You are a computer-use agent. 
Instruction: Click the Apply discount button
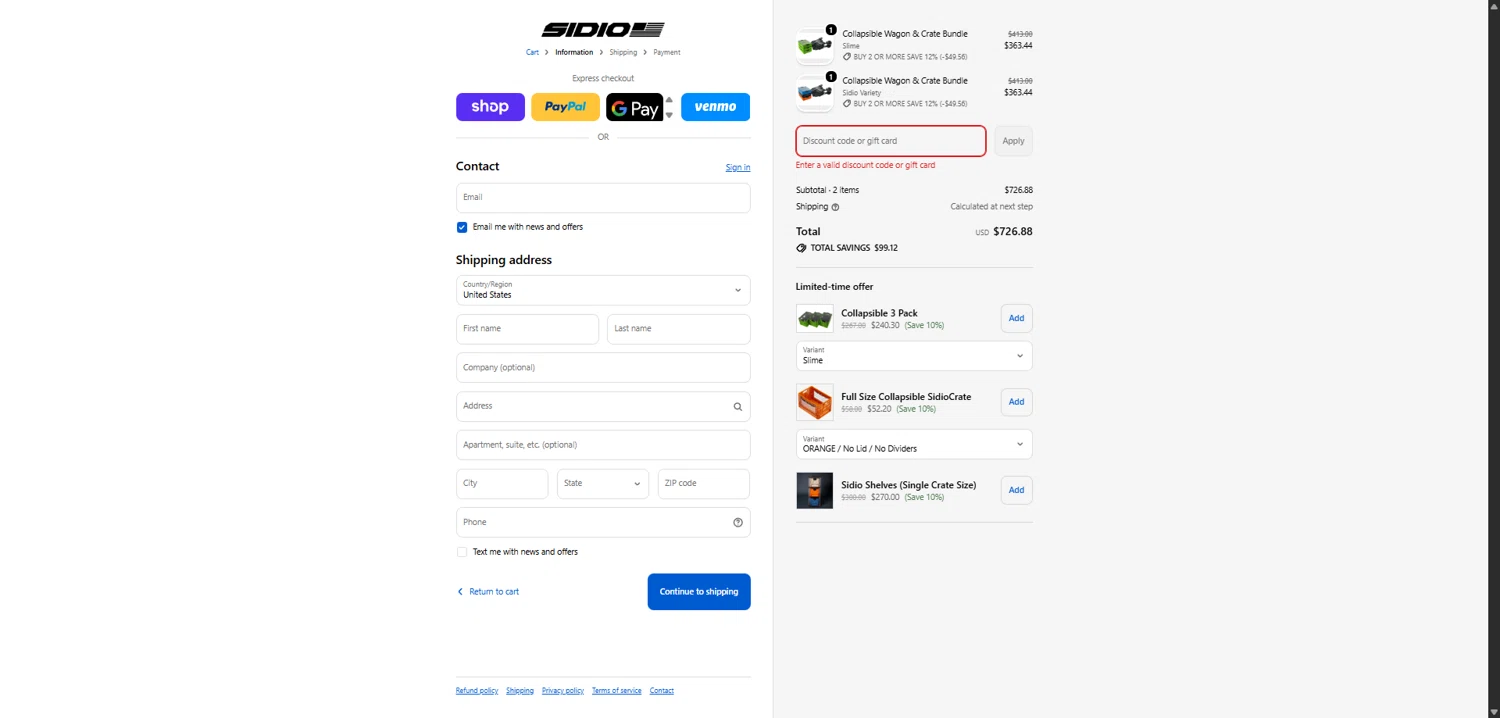pos(1013,141)
